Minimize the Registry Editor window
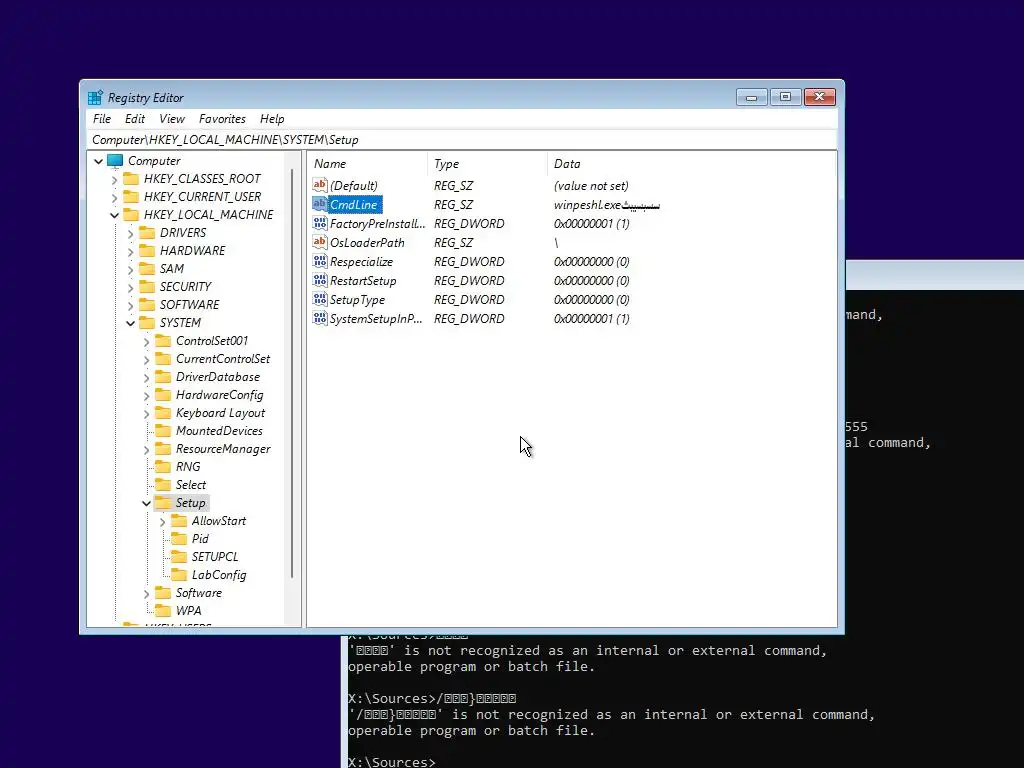 click(752, 97)
